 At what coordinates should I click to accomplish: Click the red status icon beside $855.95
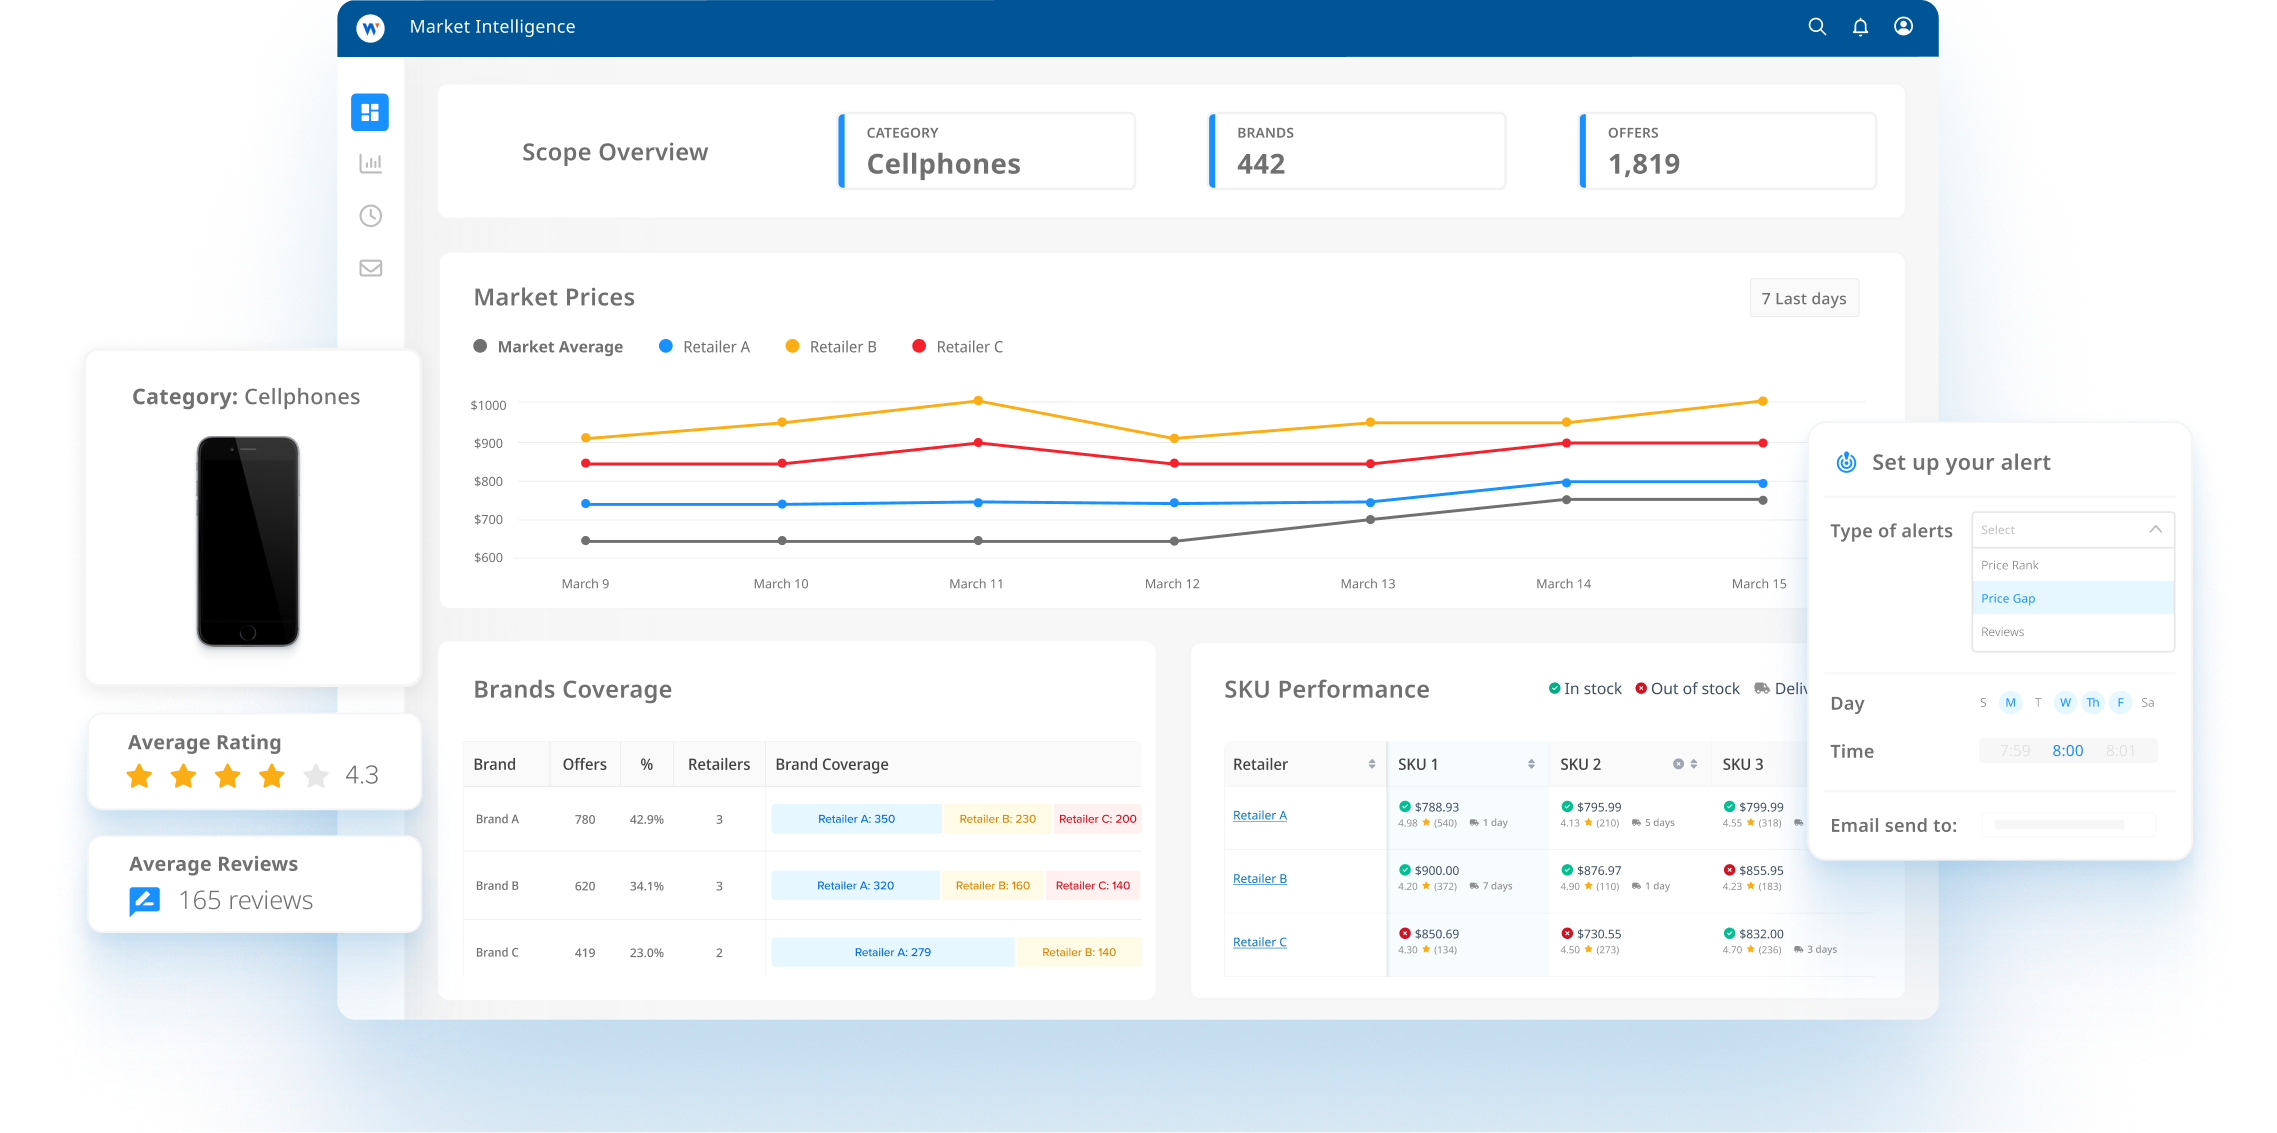1729,870
